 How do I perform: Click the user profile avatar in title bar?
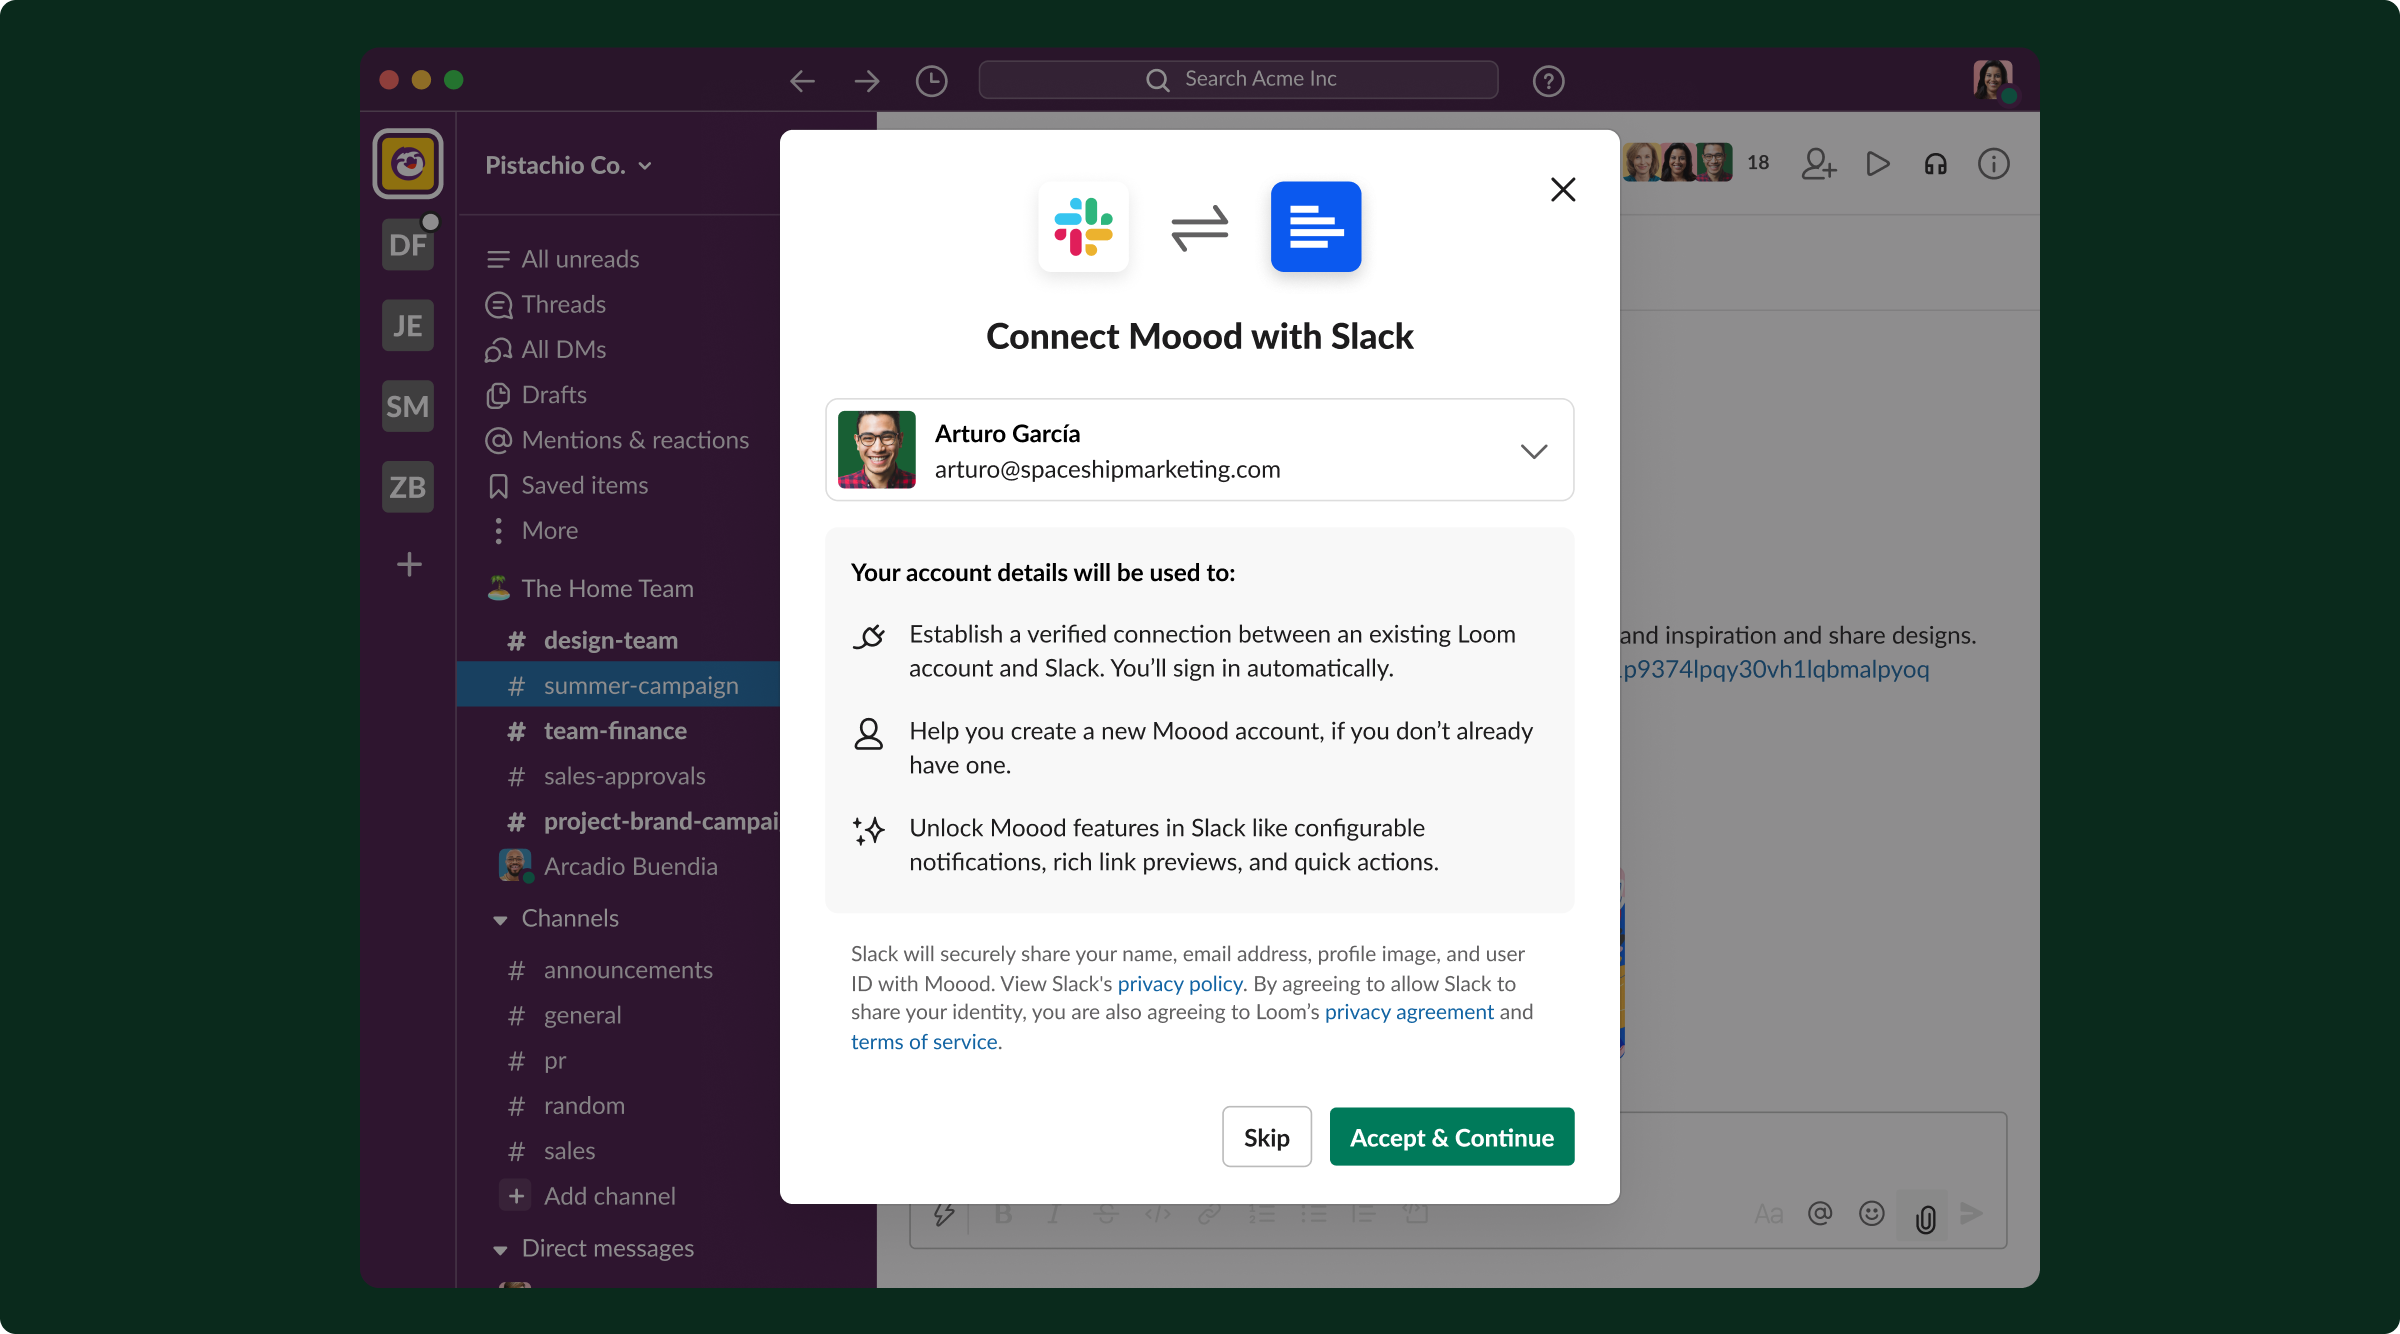click(x=1992, y=80)
